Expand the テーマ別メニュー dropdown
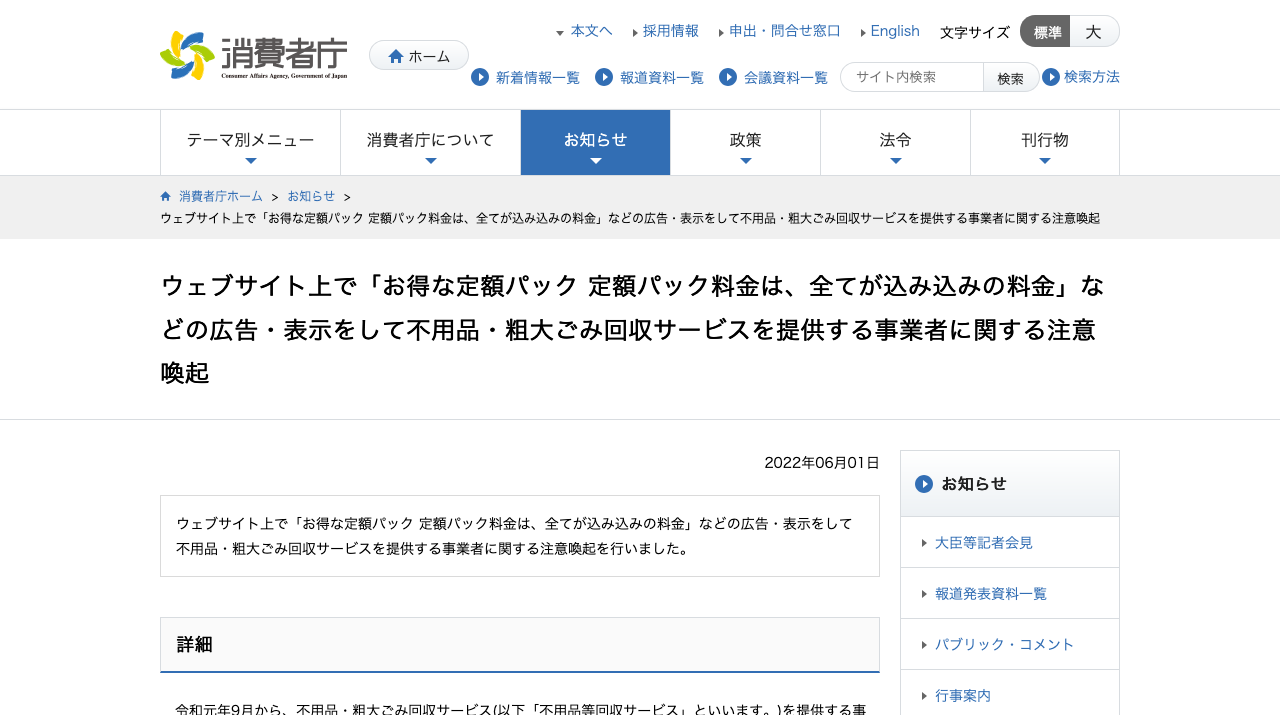Image resolution: width=1280 pixels, height=715 pixels. (251, 143)
